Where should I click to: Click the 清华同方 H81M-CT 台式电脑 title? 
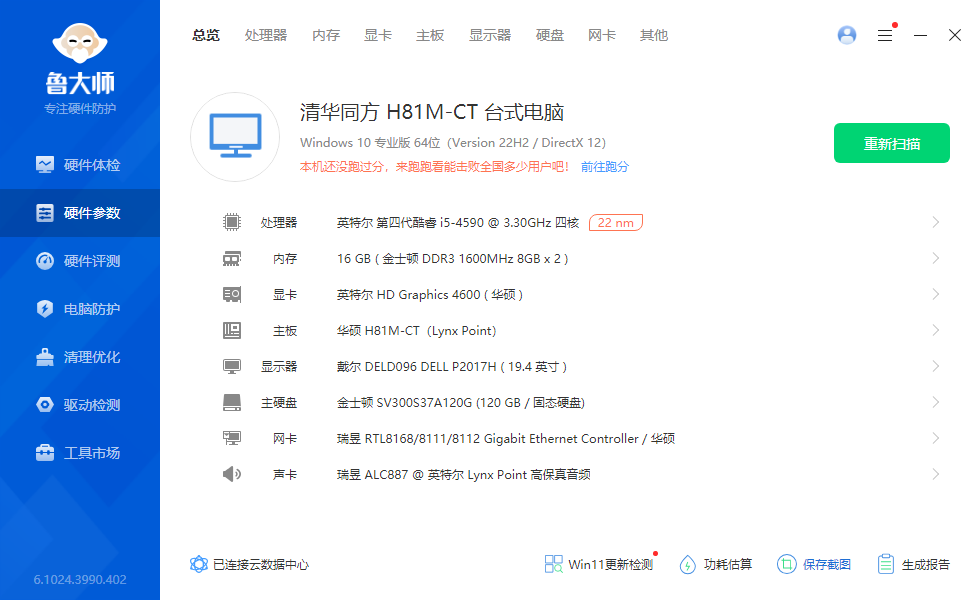coord(432,112)
